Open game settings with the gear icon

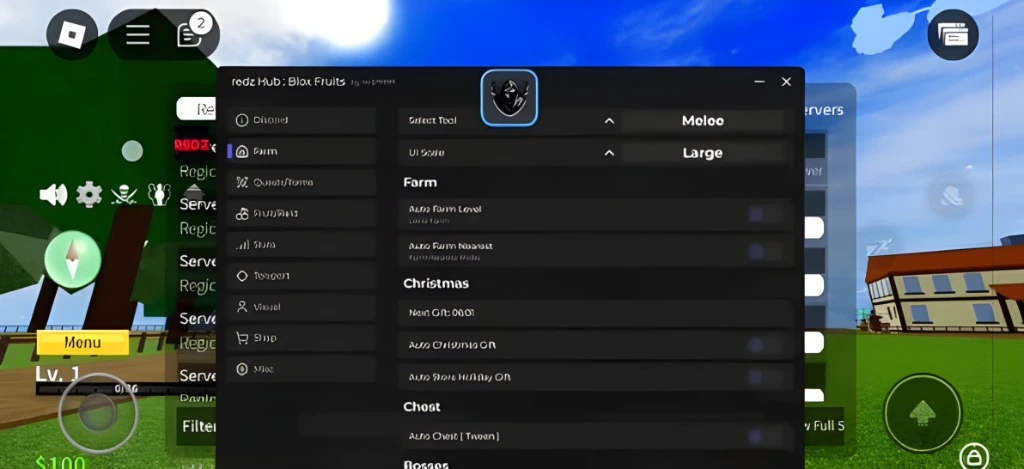tap(89, 195)
